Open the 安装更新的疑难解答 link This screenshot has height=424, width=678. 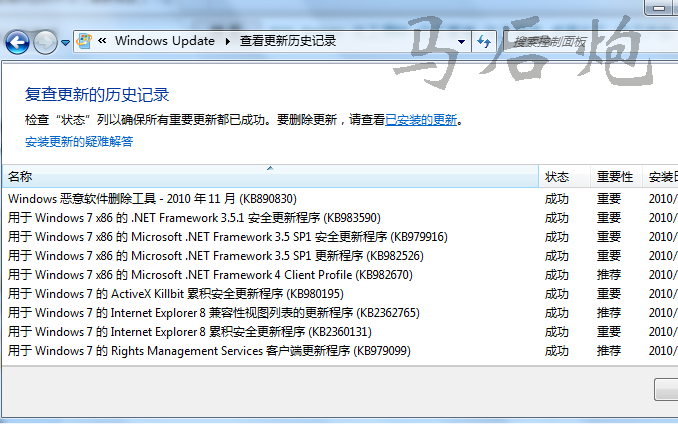pyautogui.click(x=79, y=141)
